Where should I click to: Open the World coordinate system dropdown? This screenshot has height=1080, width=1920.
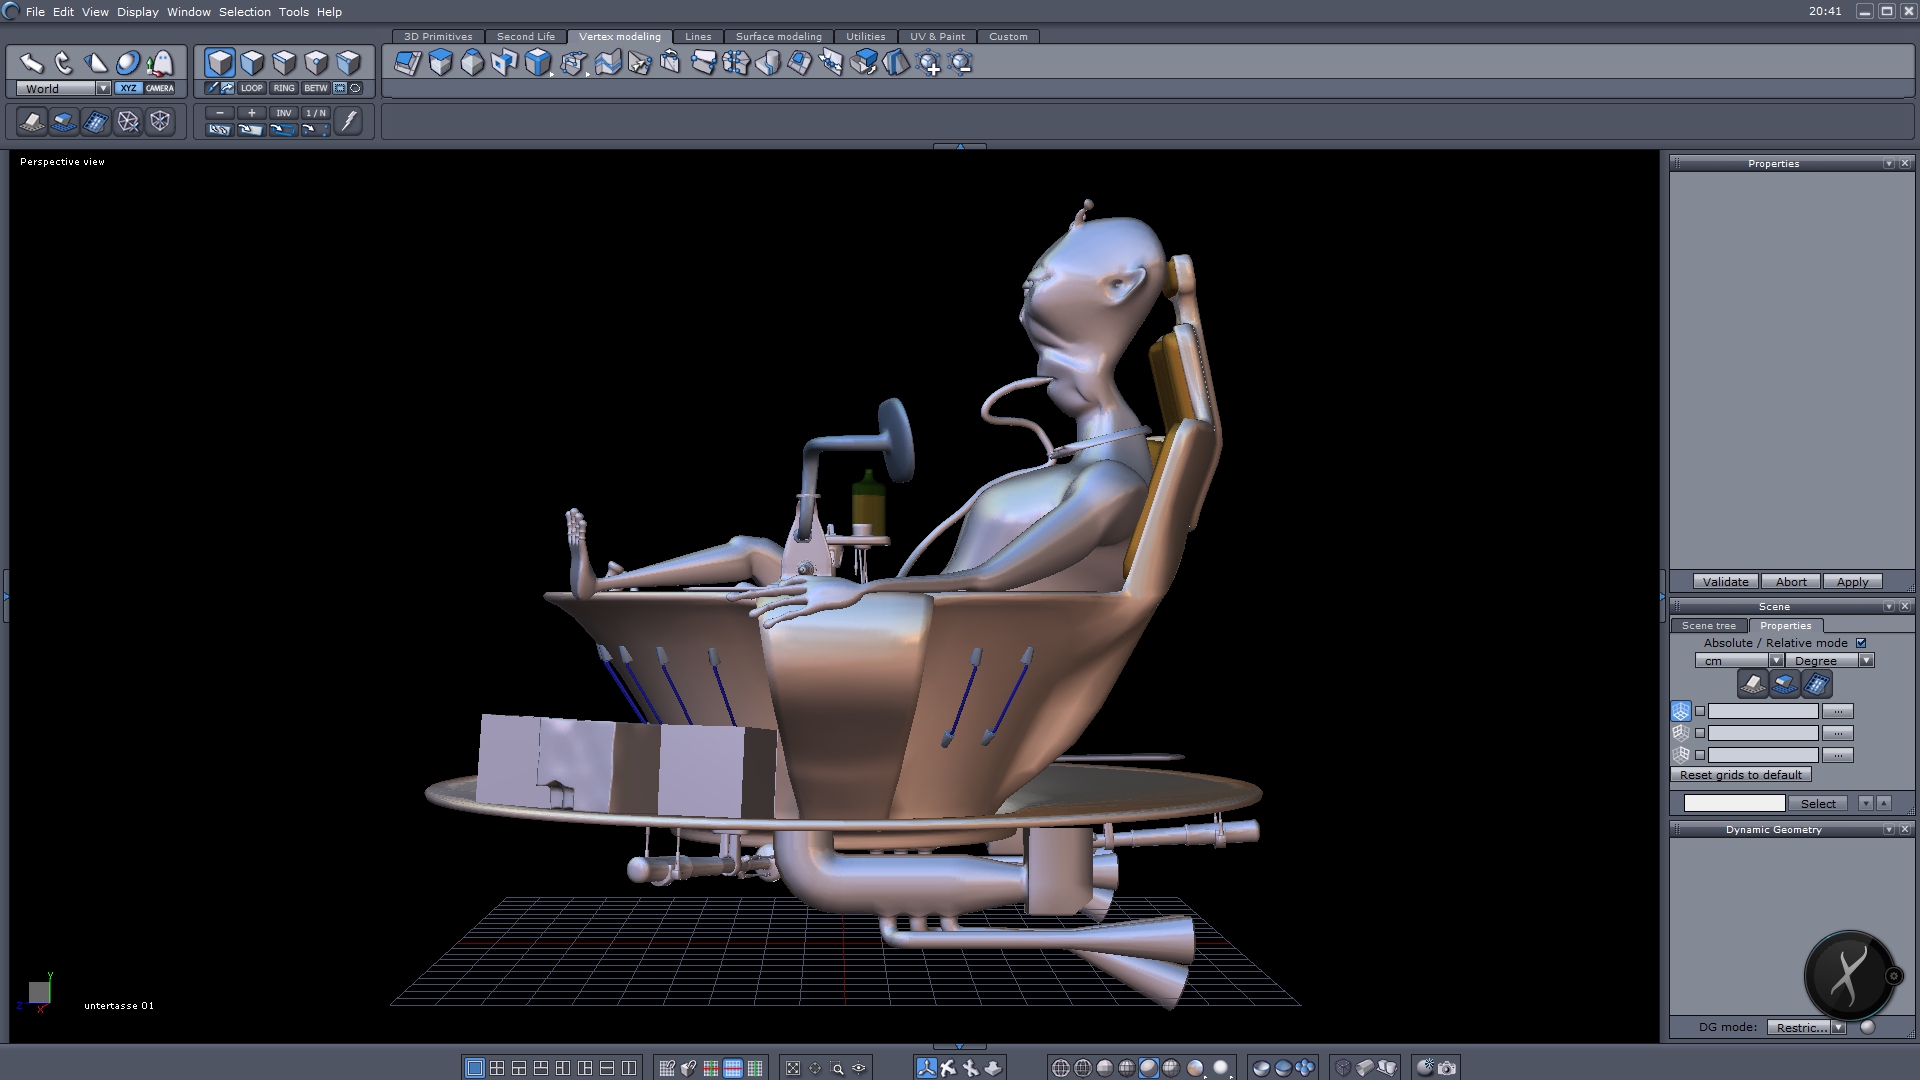(103, 88)
